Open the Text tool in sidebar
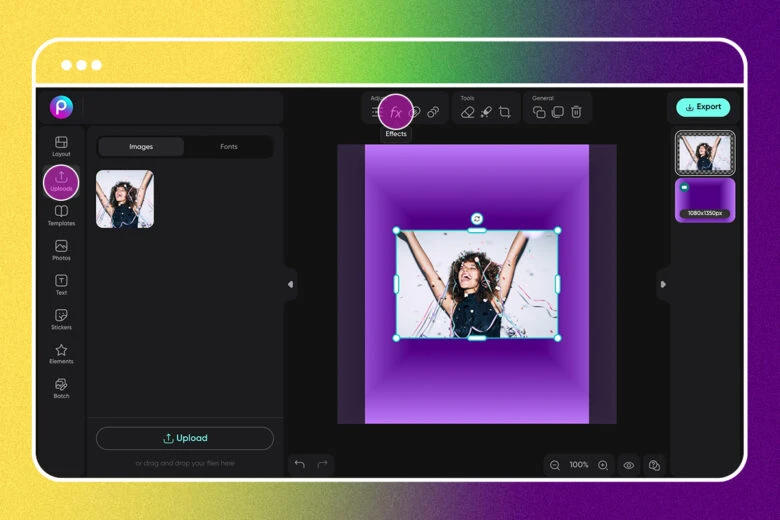Image resolution: width=780 pixels, height=520 pixels. 61,284
